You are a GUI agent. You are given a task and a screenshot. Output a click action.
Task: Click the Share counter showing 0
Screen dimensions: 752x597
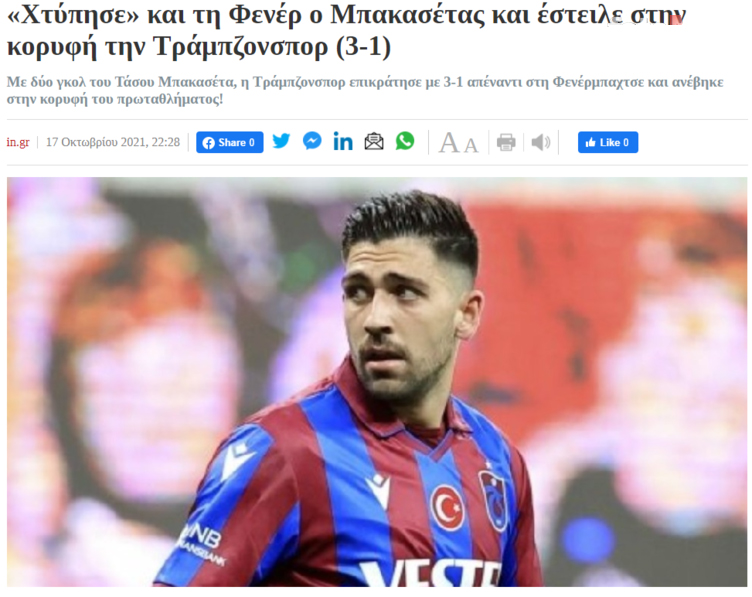pyautogui.click(x=252, y=143)
